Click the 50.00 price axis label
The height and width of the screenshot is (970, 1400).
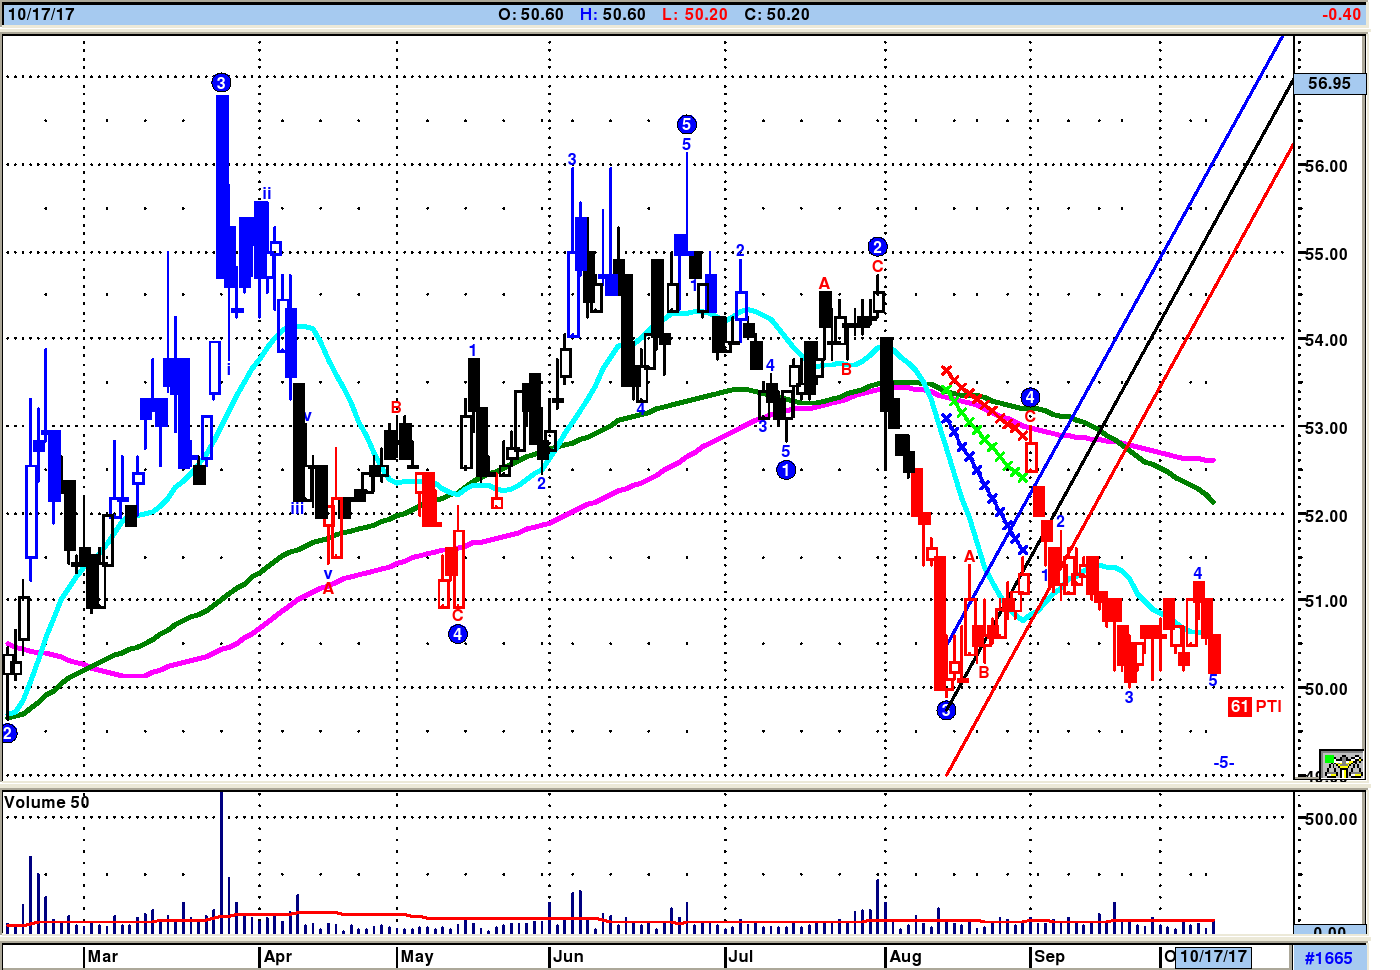(1326, 689)
